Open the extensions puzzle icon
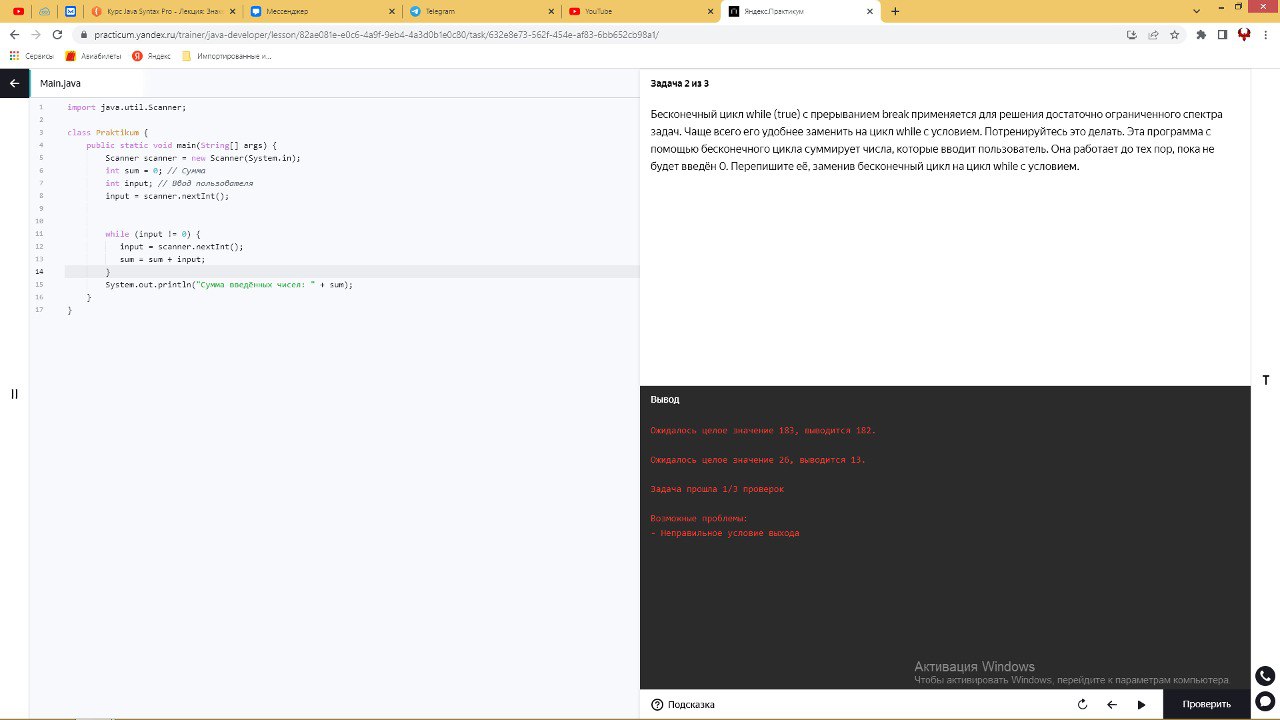The image size is (1280, 720). pos(1201,34)
